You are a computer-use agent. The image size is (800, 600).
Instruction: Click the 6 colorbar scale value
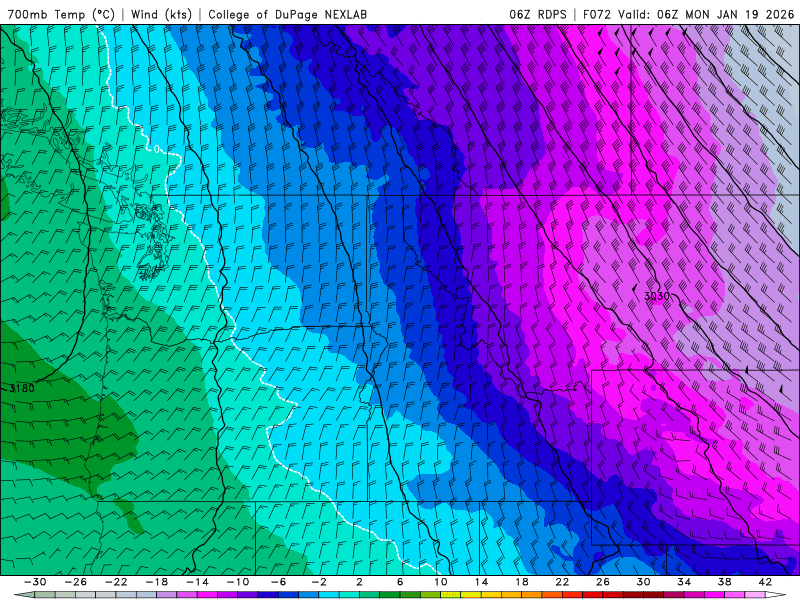[399, 582]
